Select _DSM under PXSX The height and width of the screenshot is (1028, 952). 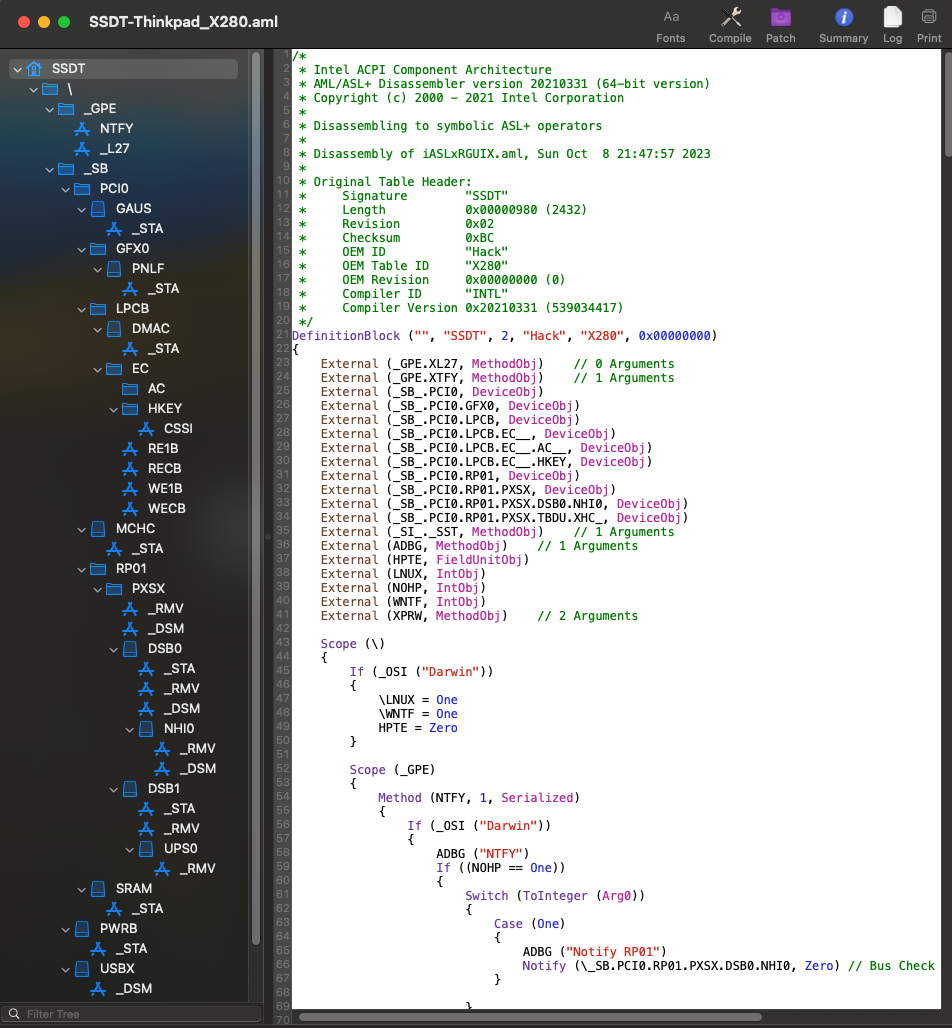(165, 629)
